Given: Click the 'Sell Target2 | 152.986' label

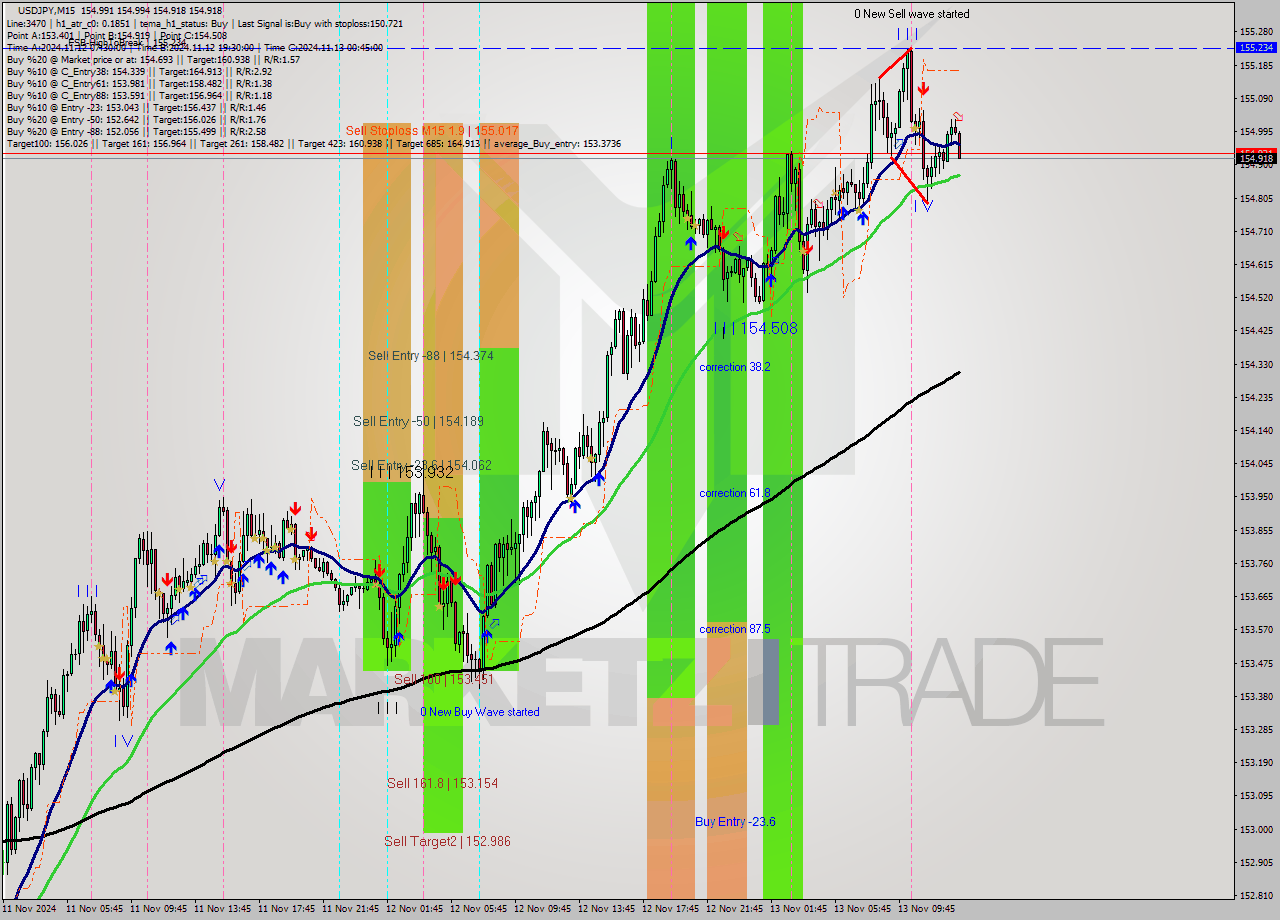Looking at the screenshot, I should [447, 841].
